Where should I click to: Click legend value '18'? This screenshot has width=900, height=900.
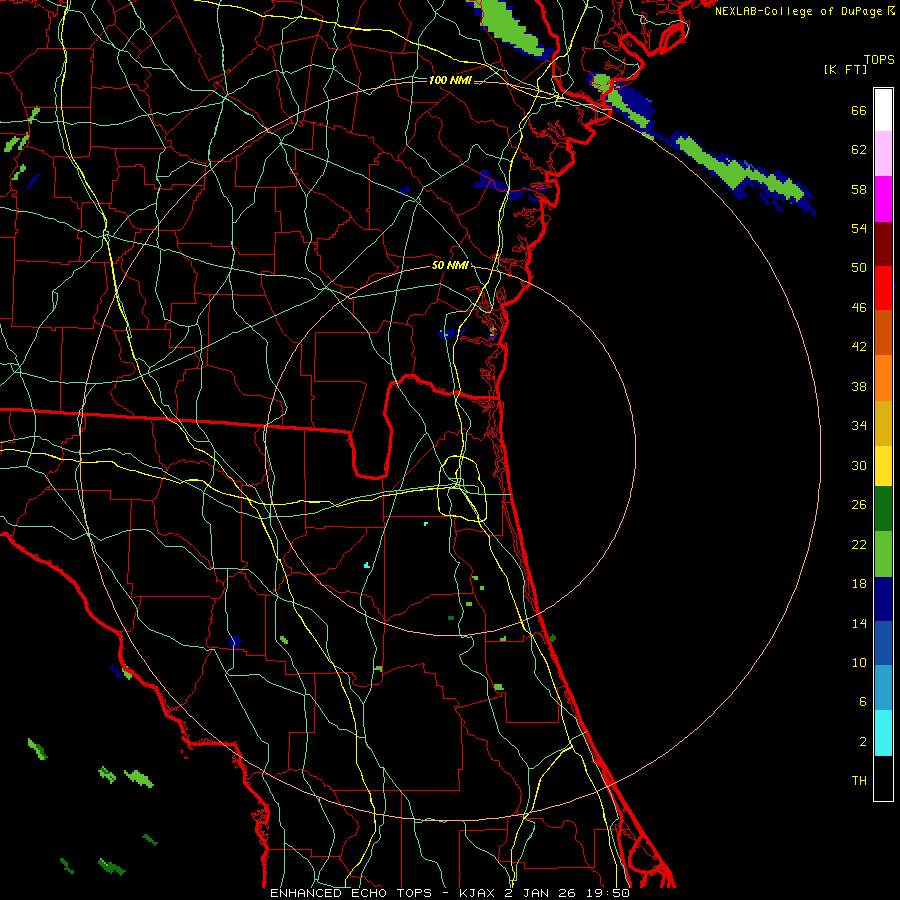pyautogui.click(x=859, y=584)
